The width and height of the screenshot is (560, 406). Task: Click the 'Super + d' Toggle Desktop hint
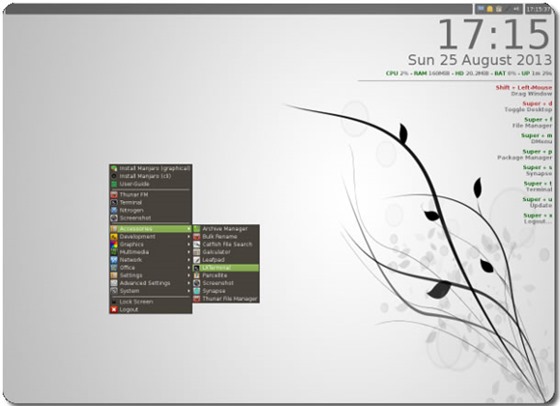pos(528,106)
